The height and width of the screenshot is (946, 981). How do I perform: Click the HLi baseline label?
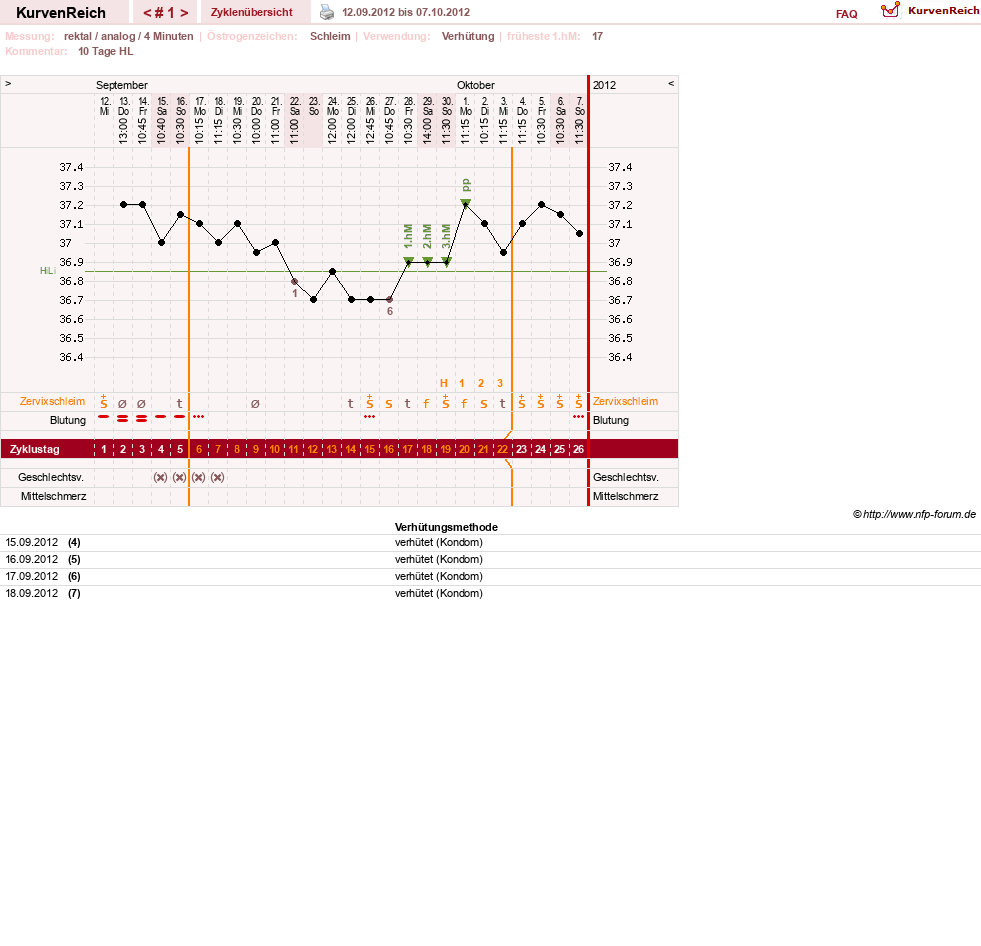click(48, 271)
